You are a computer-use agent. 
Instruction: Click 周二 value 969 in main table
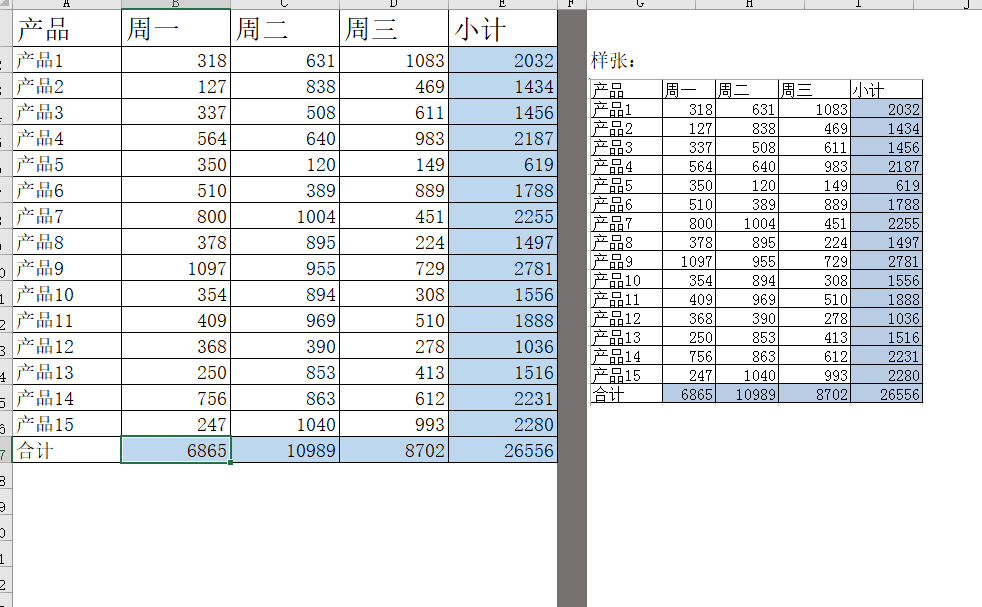285,320
